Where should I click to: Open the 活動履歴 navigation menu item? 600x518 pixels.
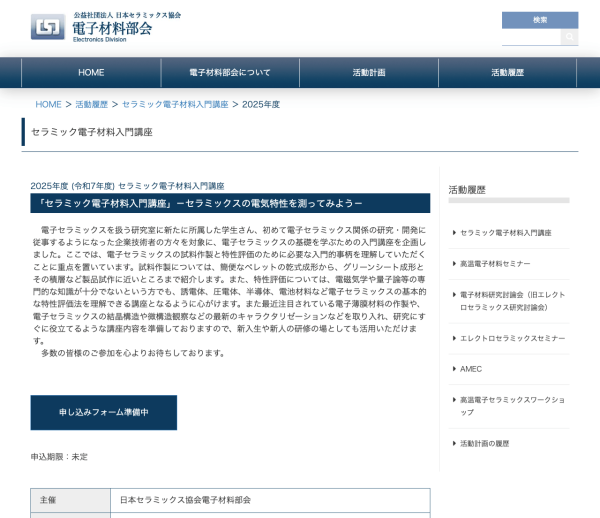507,73
